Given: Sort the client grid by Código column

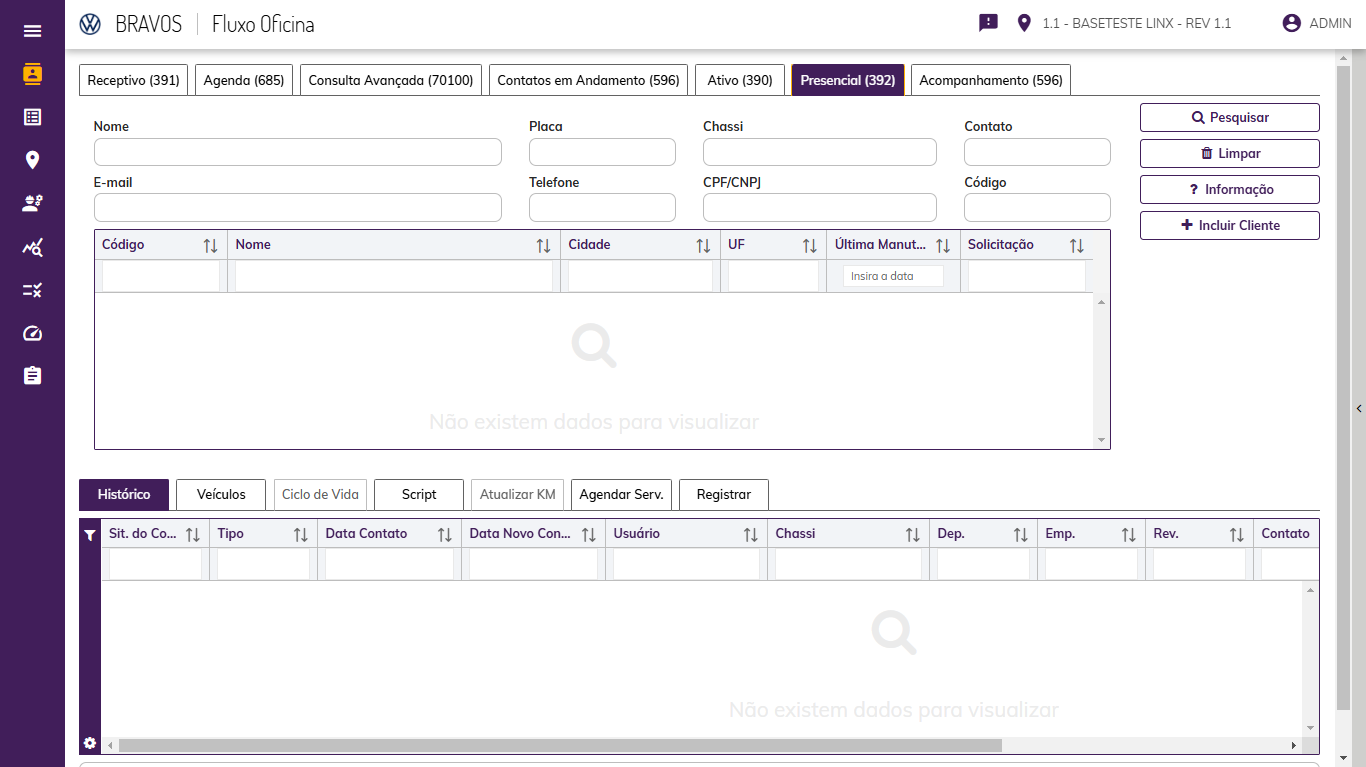Looking at the screenshot, I should pyautogui.click(x=210, y=246).
